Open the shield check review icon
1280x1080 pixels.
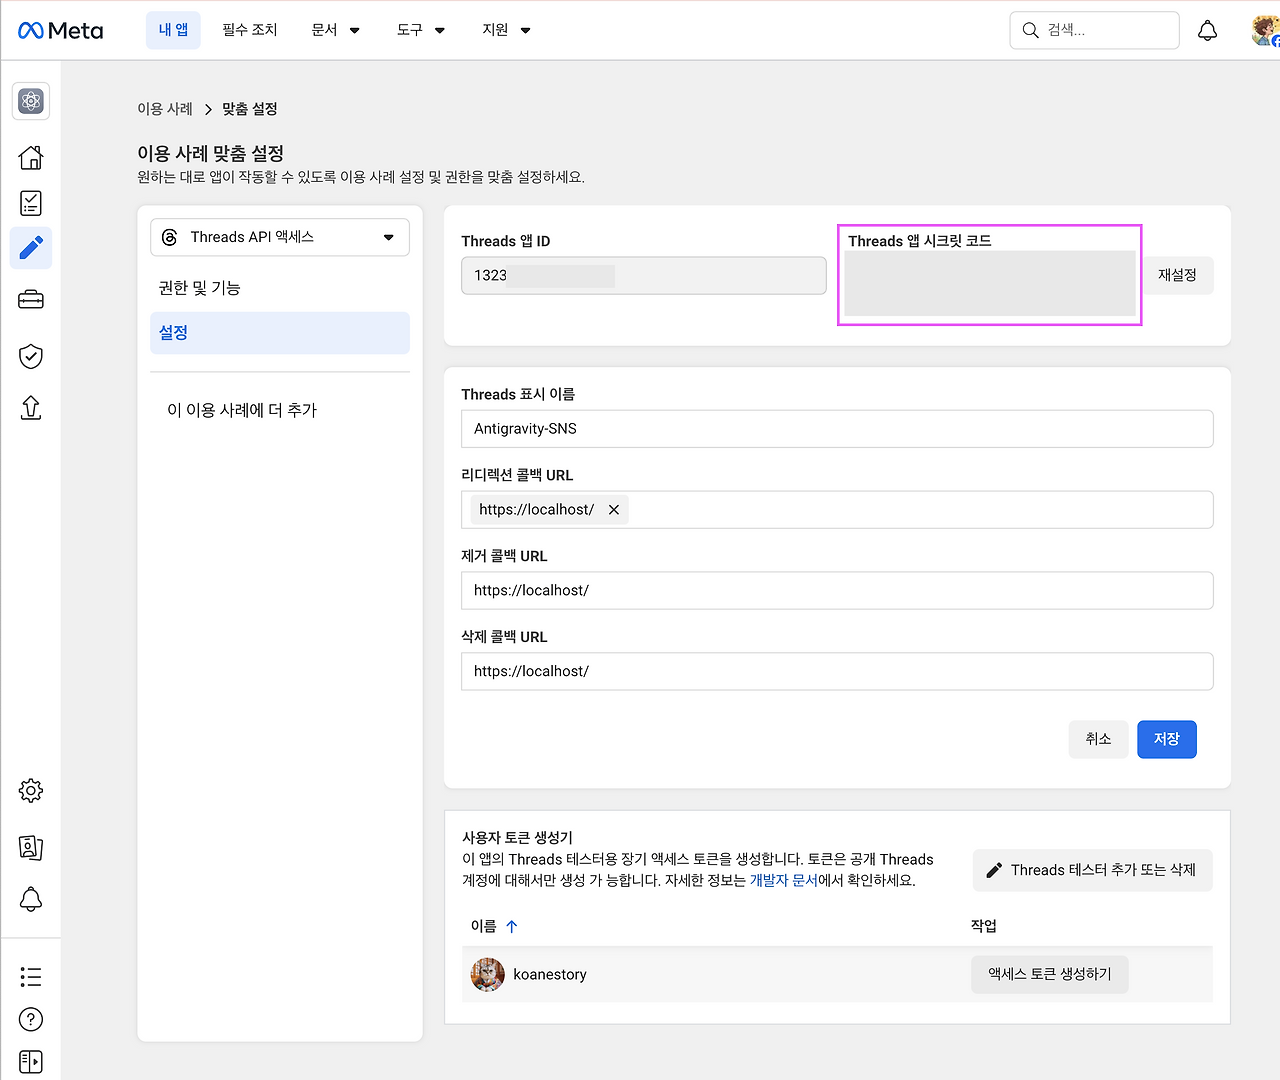coord(31,356)
